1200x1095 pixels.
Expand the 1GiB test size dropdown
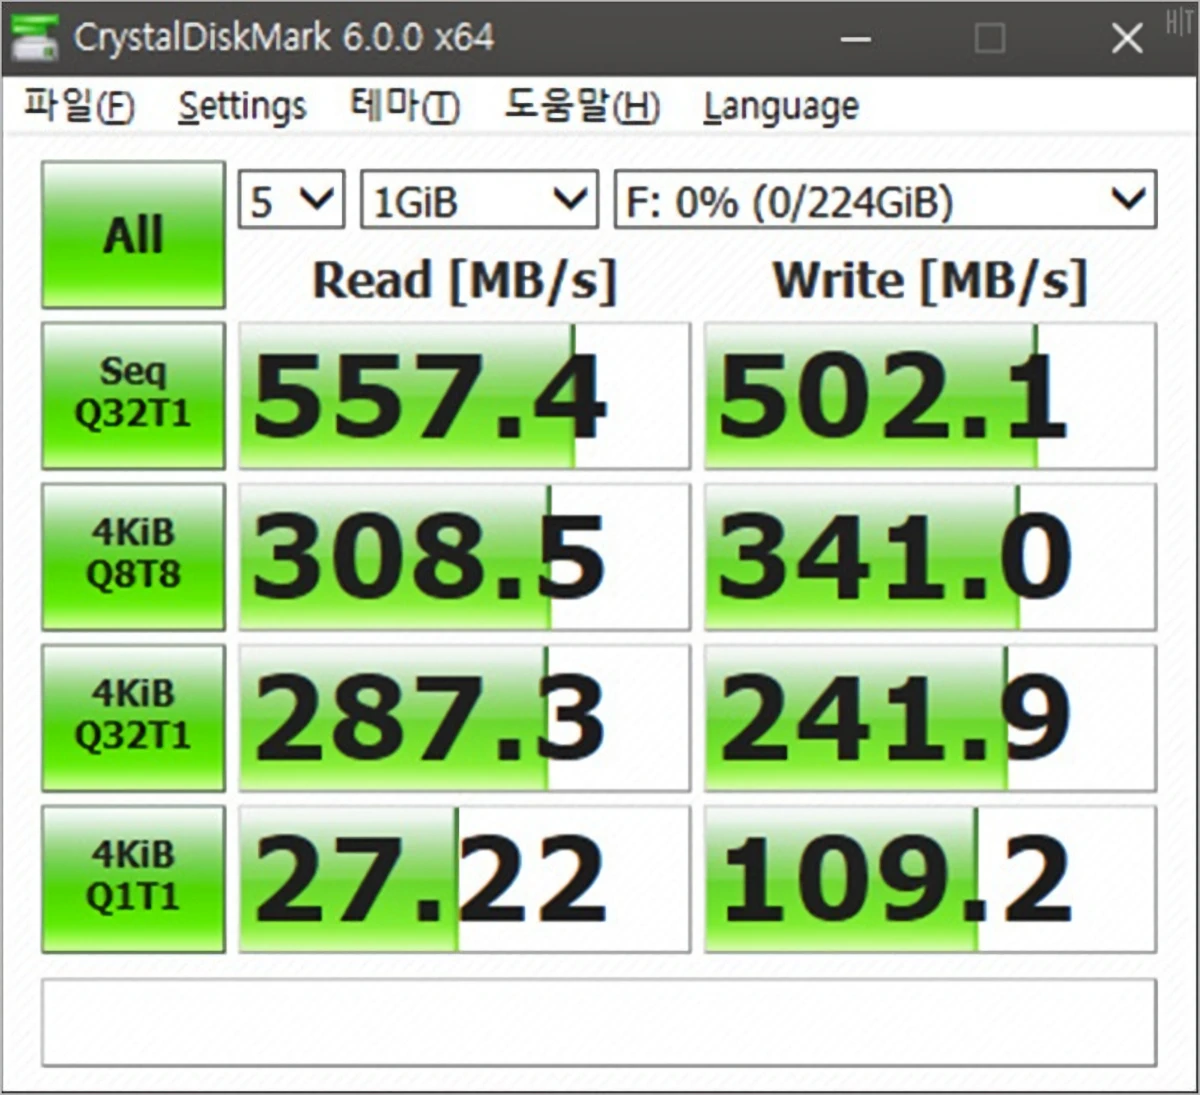479,200
